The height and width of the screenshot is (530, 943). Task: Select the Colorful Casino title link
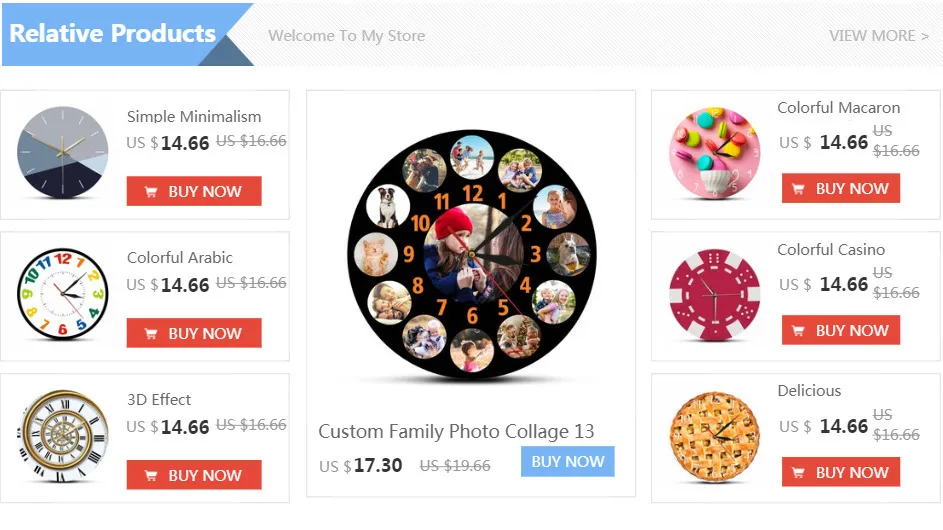tap(831, 249)
